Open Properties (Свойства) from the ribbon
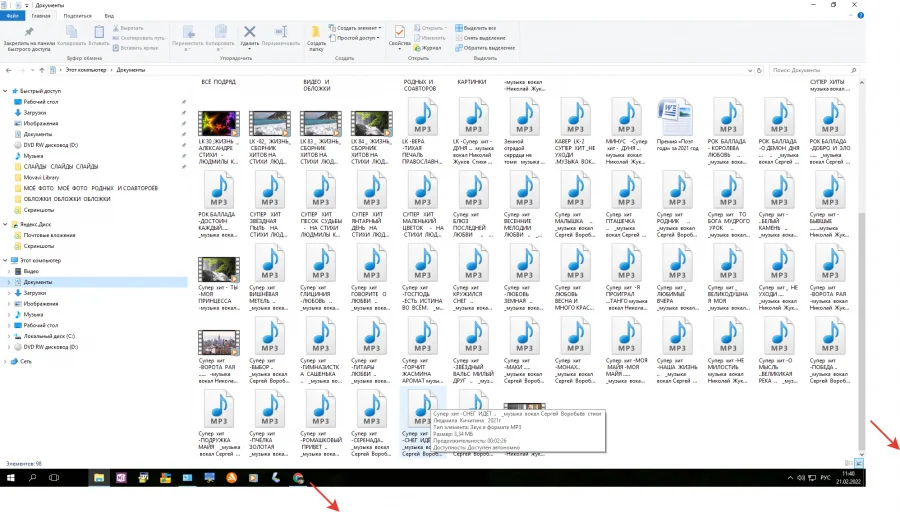Screen dimensions: 900x512 (x=399, y=34)
